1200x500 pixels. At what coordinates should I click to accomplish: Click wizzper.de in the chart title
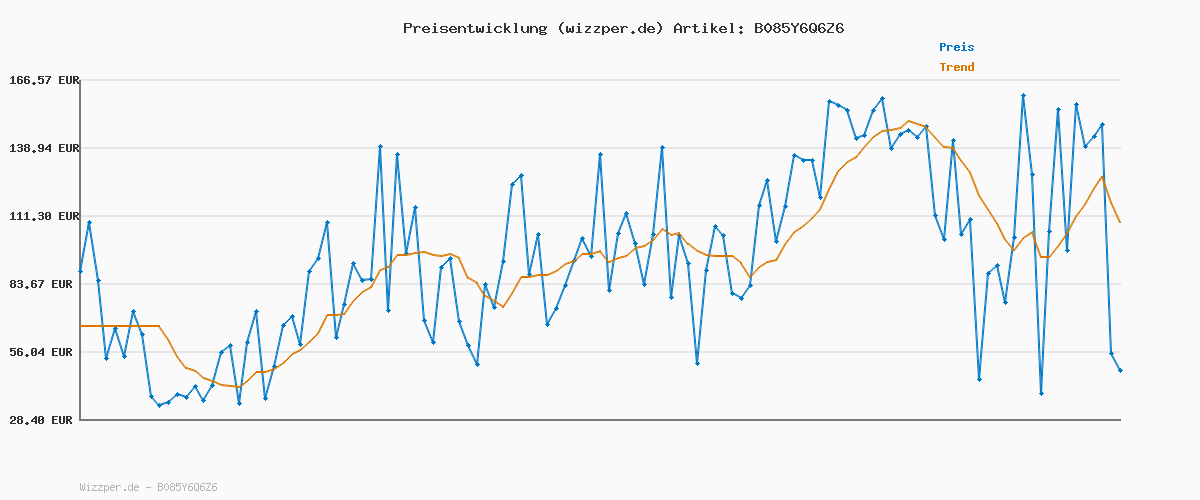610,28
